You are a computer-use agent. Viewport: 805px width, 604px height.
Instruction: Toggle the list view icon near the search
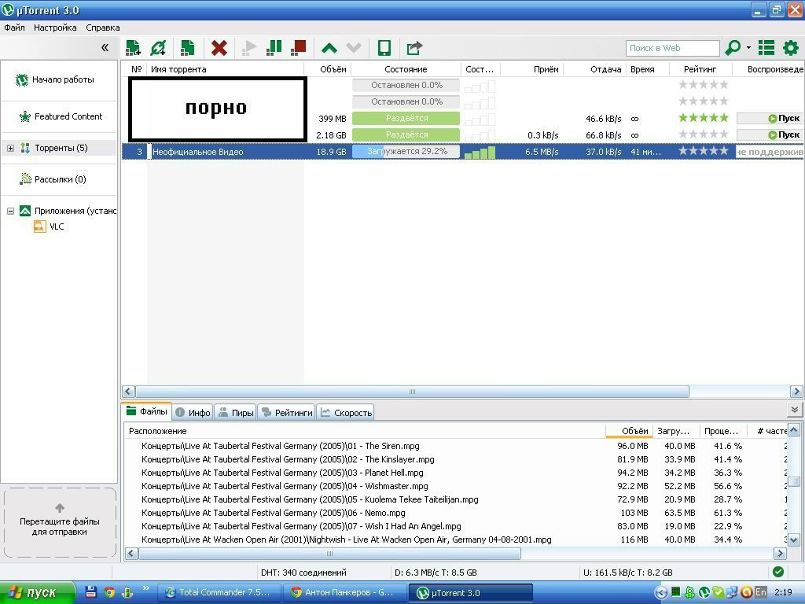tap(766, 47)
